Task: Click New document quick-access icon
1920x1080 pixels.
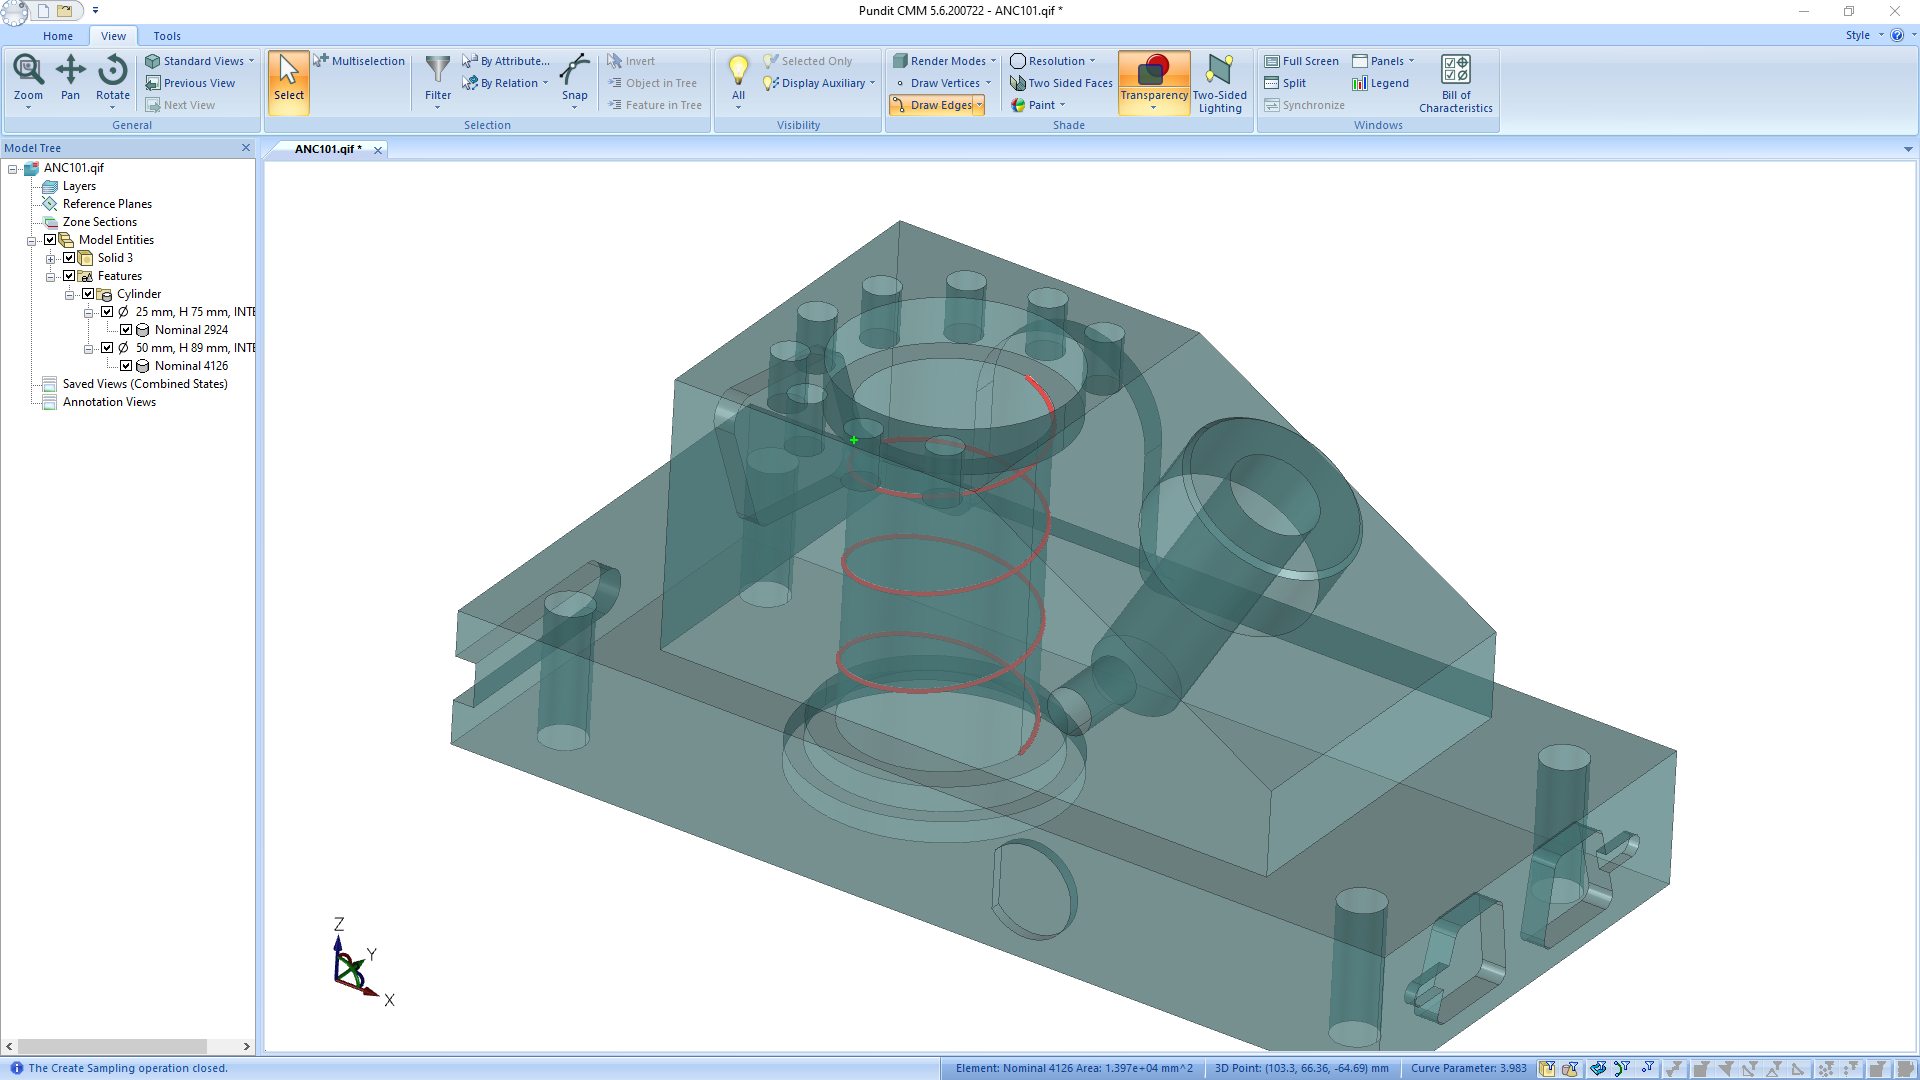Action: point(43,11)
